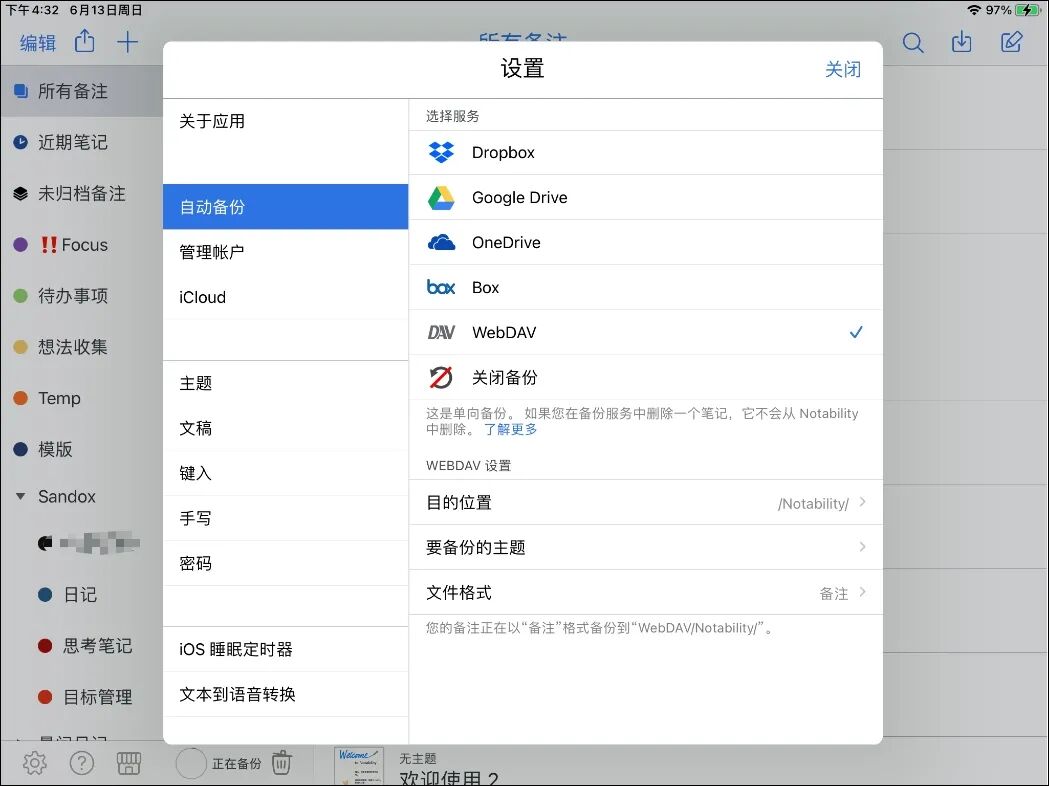
Task: Open 手写 settings section
Action: click(x=286, y=518)
